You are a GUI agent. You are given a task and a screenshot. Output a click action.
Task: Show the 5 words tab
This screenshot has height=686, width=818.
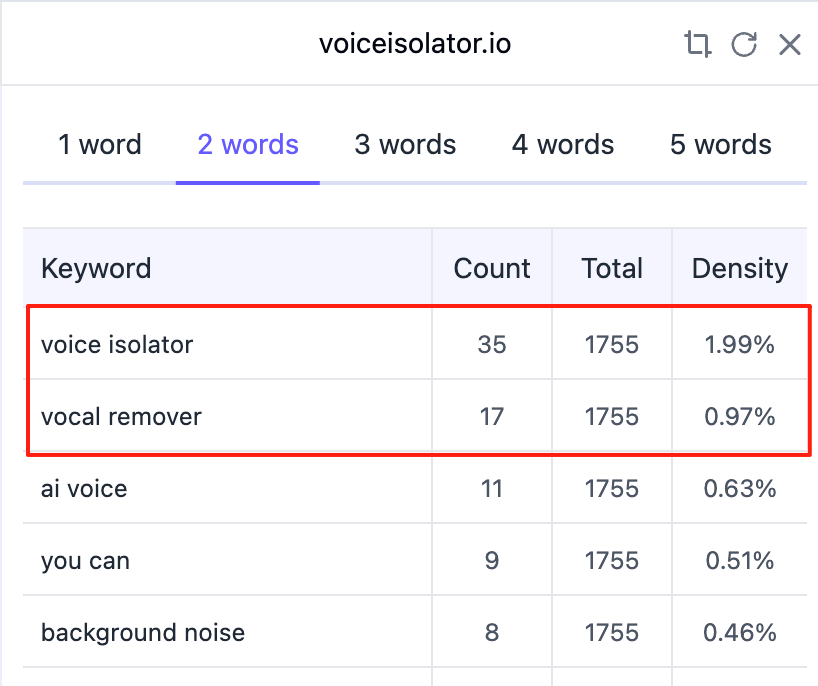[x=720, y=145]
